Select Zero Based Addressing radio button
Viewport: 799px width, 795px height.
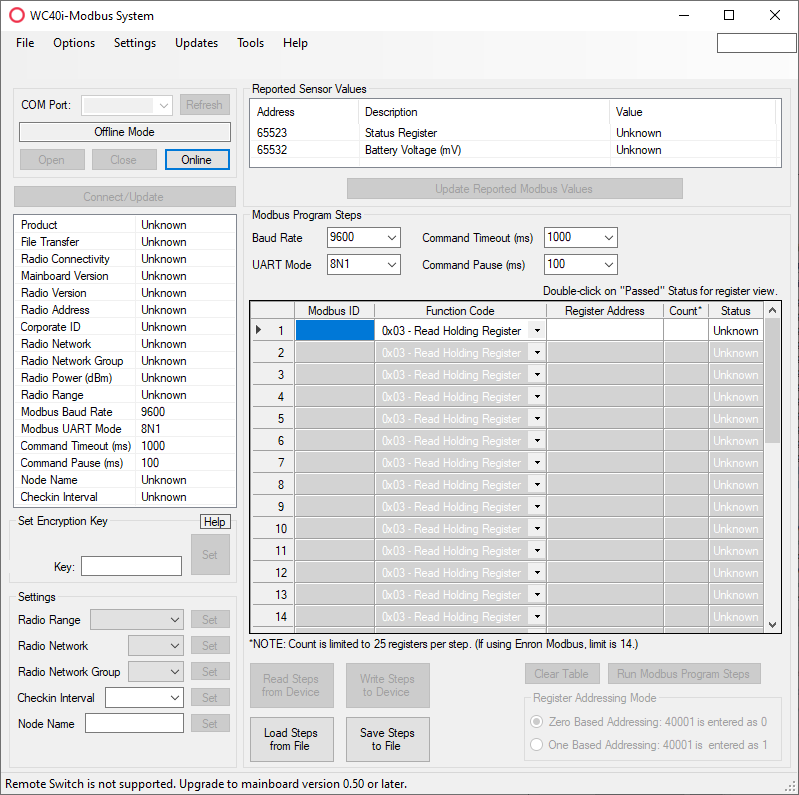537,722
